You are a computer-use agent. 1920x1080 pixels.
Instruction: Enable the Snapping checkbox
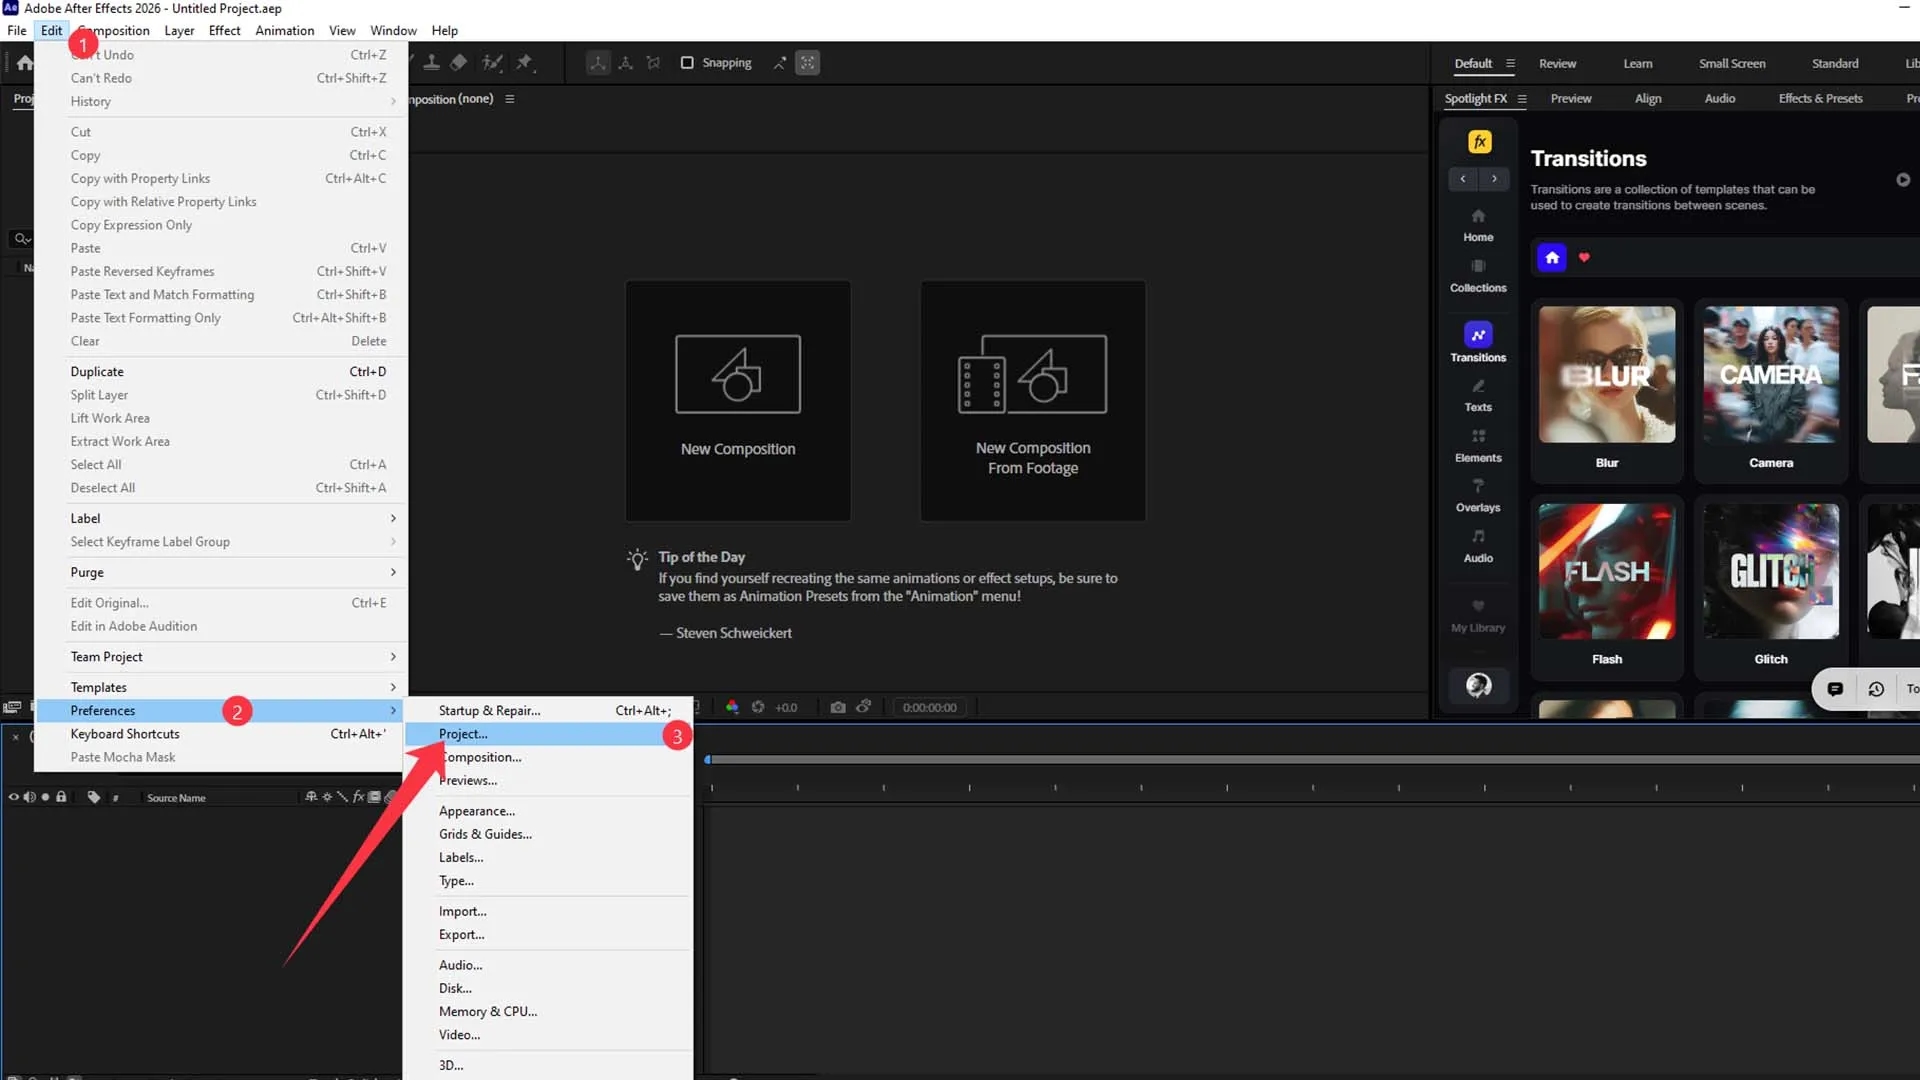click(x=687, y=63)
